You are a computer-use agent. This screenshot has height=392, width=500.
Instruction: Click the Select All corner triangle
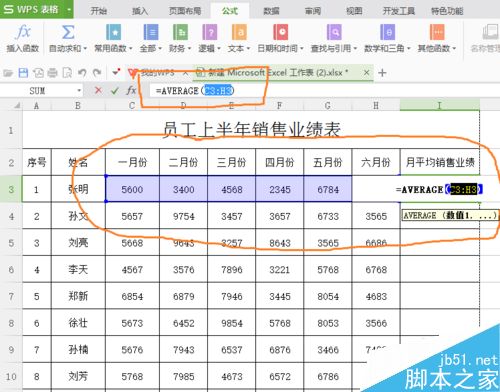(x=16, y=106)
